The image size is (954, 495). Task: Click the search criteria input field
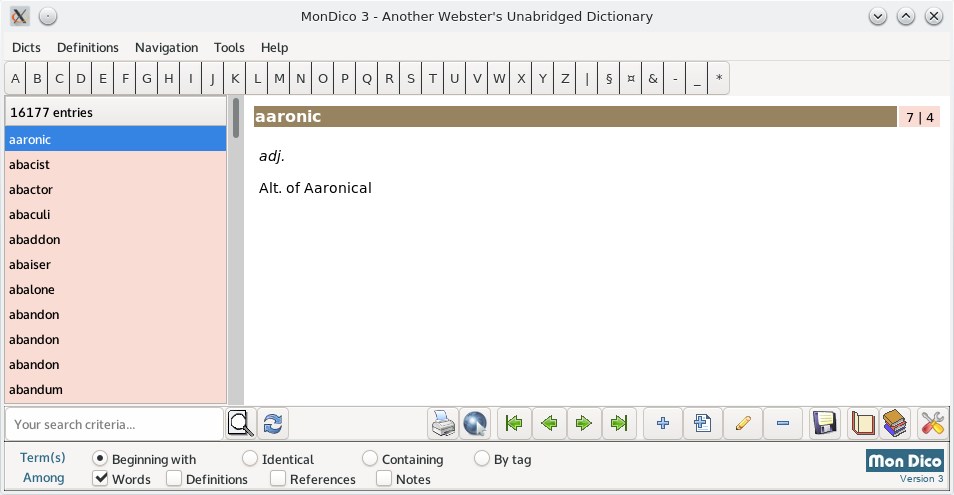pyautogui.click(x=114, y=424)
